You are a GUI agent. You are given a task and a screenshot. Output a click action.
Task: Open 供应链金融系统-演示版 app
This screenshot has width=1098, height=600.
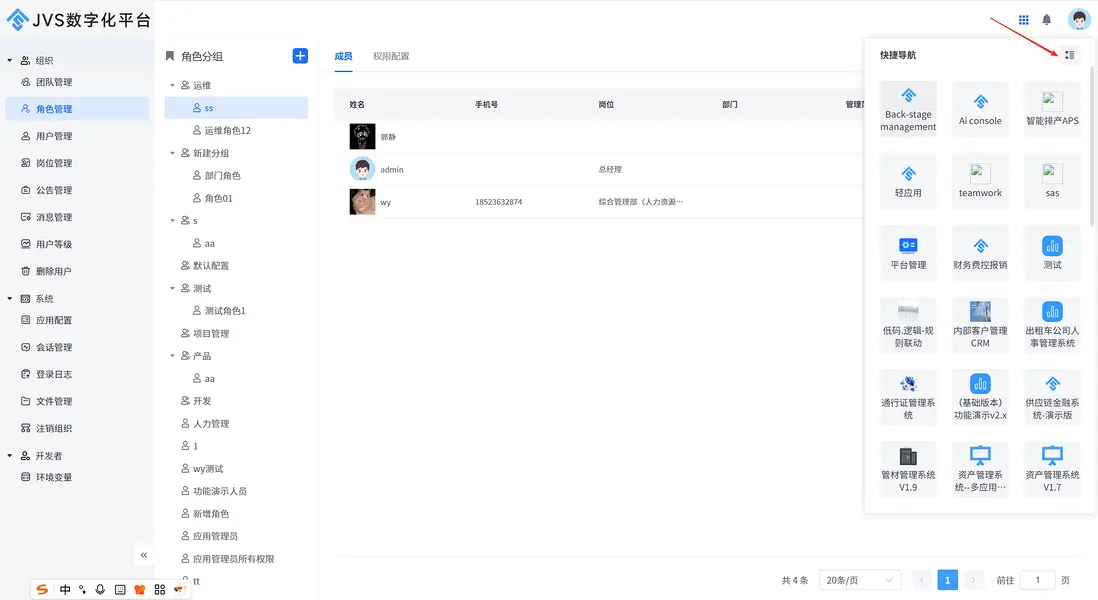pos(1052,397)
